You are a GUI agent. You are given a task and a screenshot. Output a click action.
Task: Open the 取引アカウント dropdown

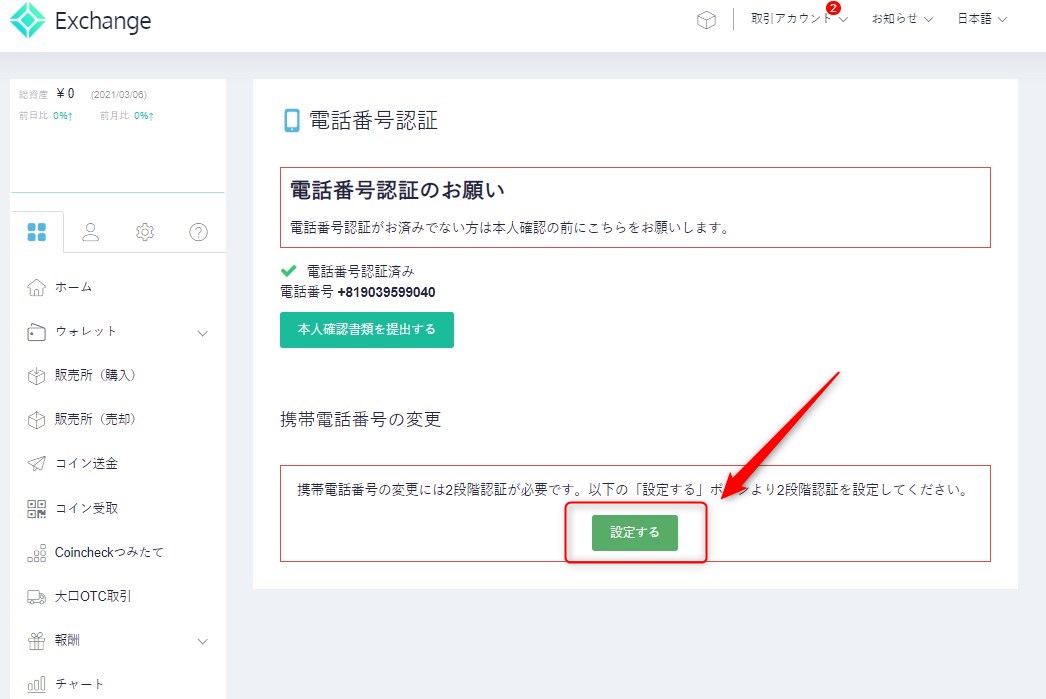[x=798, y=19]
